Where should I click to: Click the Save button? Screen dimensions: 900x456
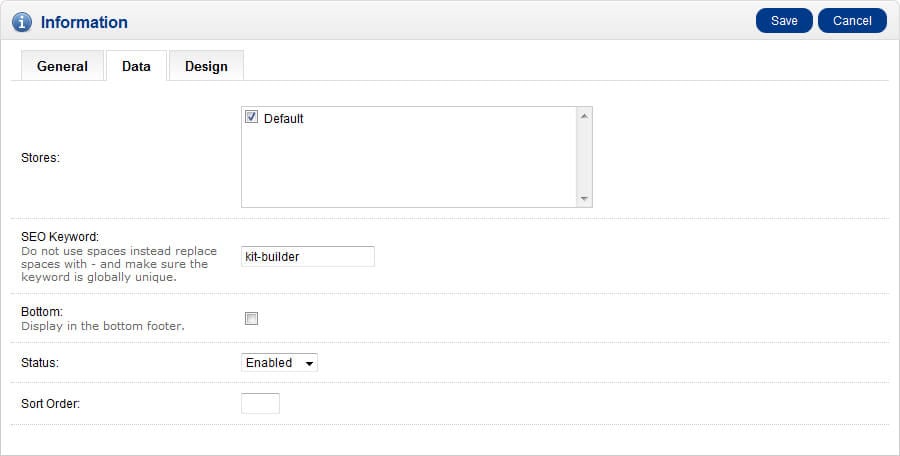pos(784,21)
